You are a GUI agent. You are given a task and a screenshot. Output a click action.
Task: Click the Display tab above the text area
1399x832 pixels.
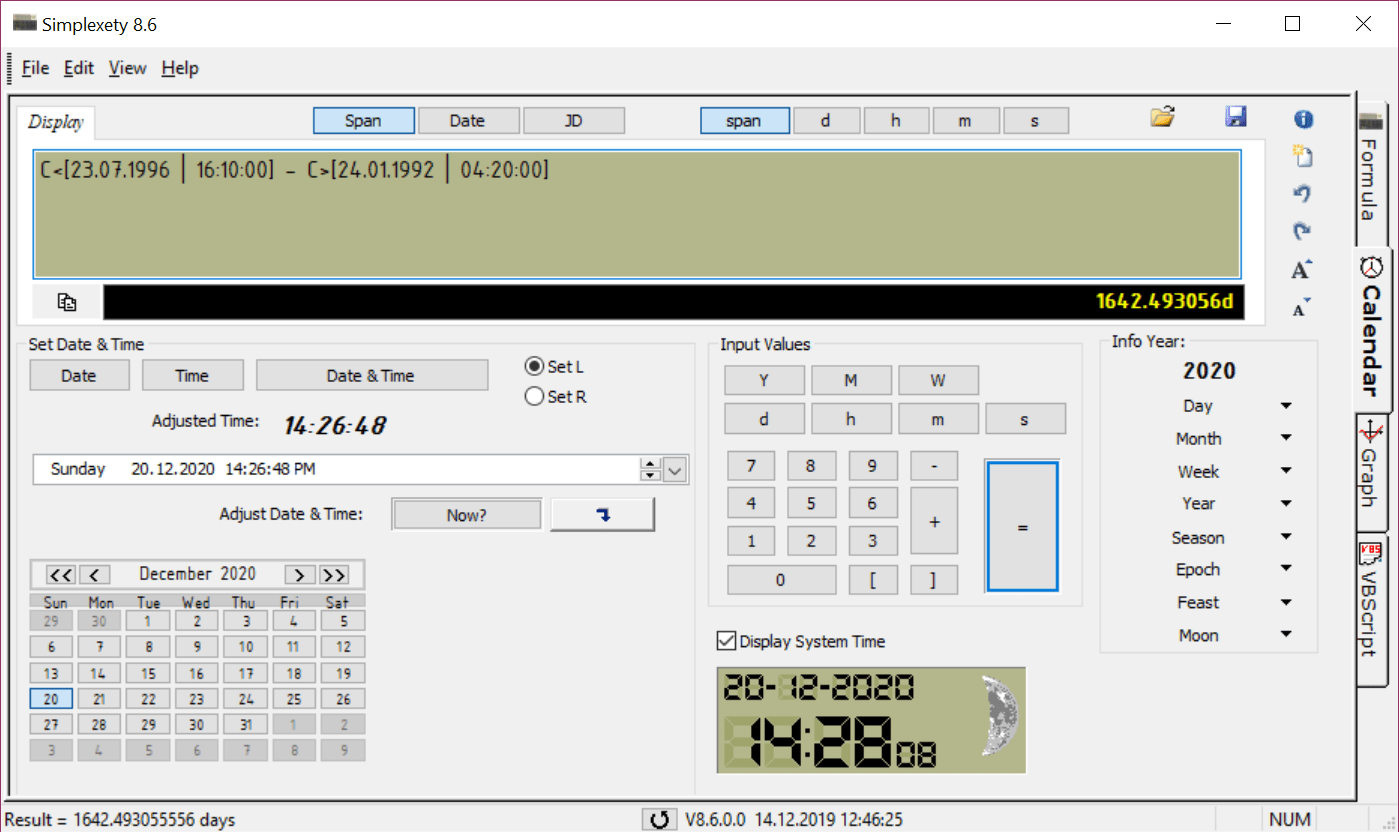pyautogui.click(x=56, y=122)
